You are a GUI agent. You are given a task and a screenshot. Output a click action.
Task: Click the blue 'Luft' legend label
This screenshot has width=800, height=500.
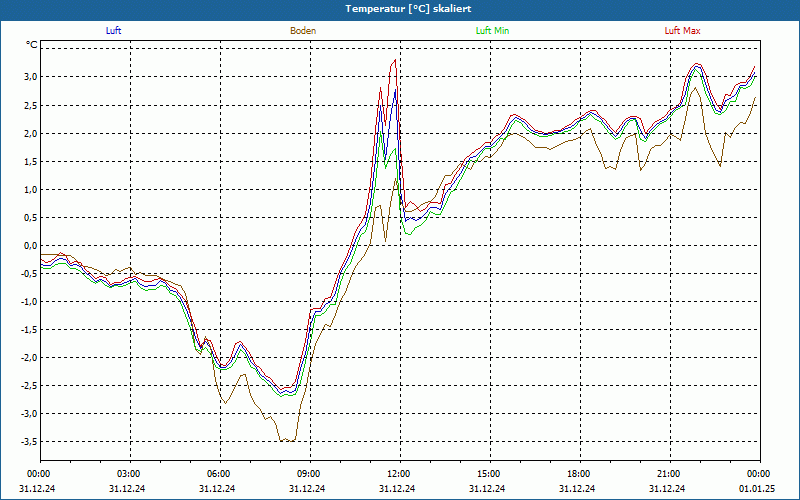coord(113,31)
